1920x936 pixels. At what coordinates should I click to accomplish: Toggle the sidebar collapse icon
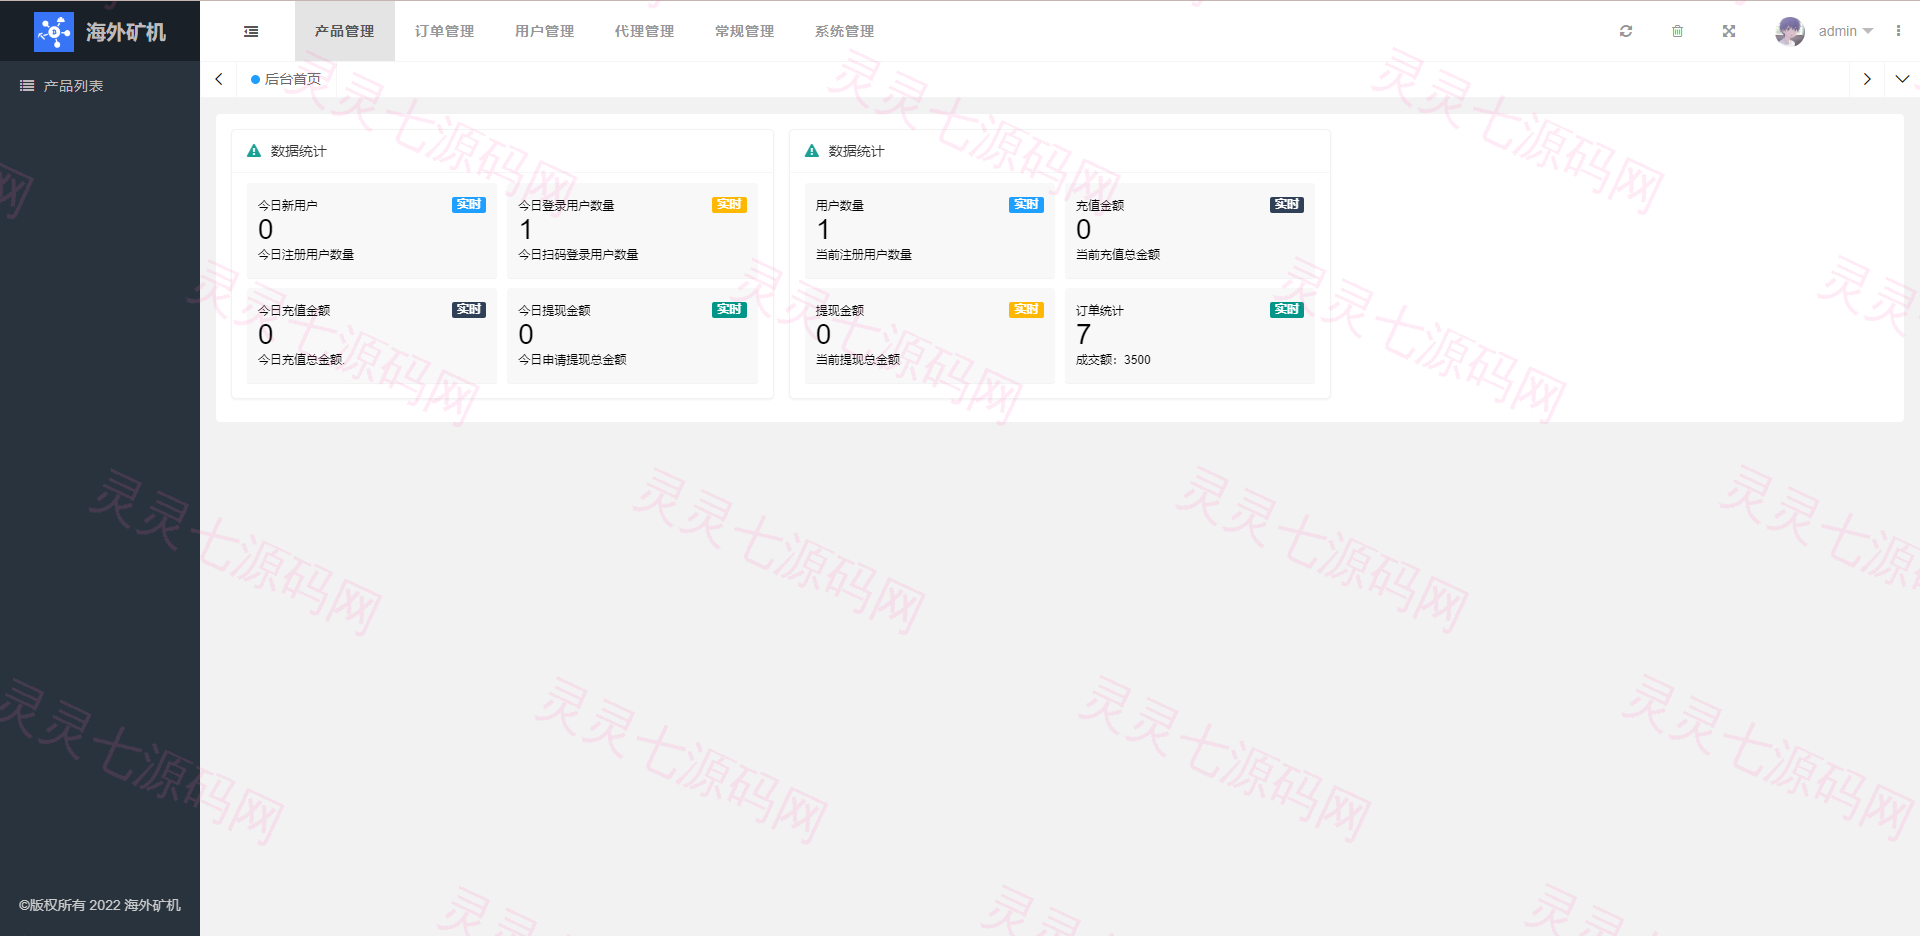[251, 32]
